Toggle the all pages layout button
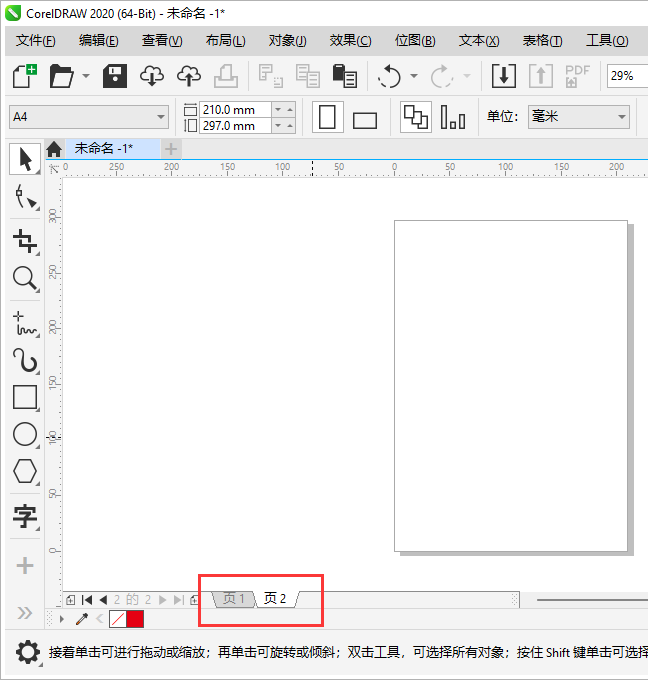This screenshot has height=680, width=648. [415, 117]
